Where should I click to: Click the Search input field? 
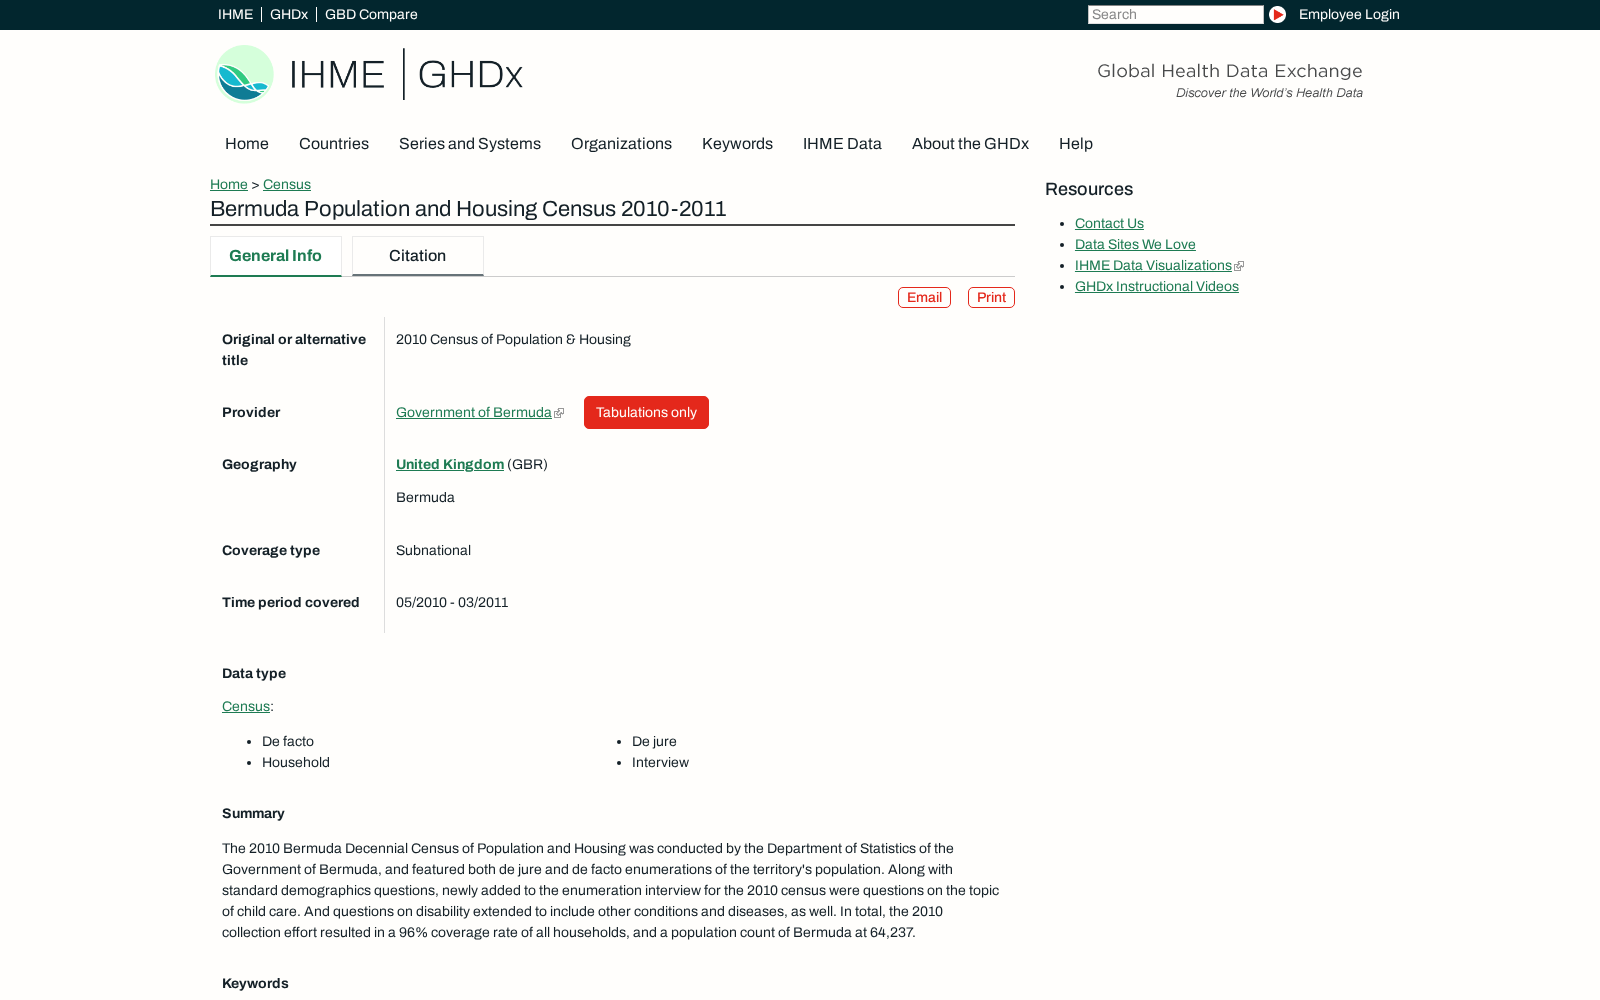(1176, 15)
